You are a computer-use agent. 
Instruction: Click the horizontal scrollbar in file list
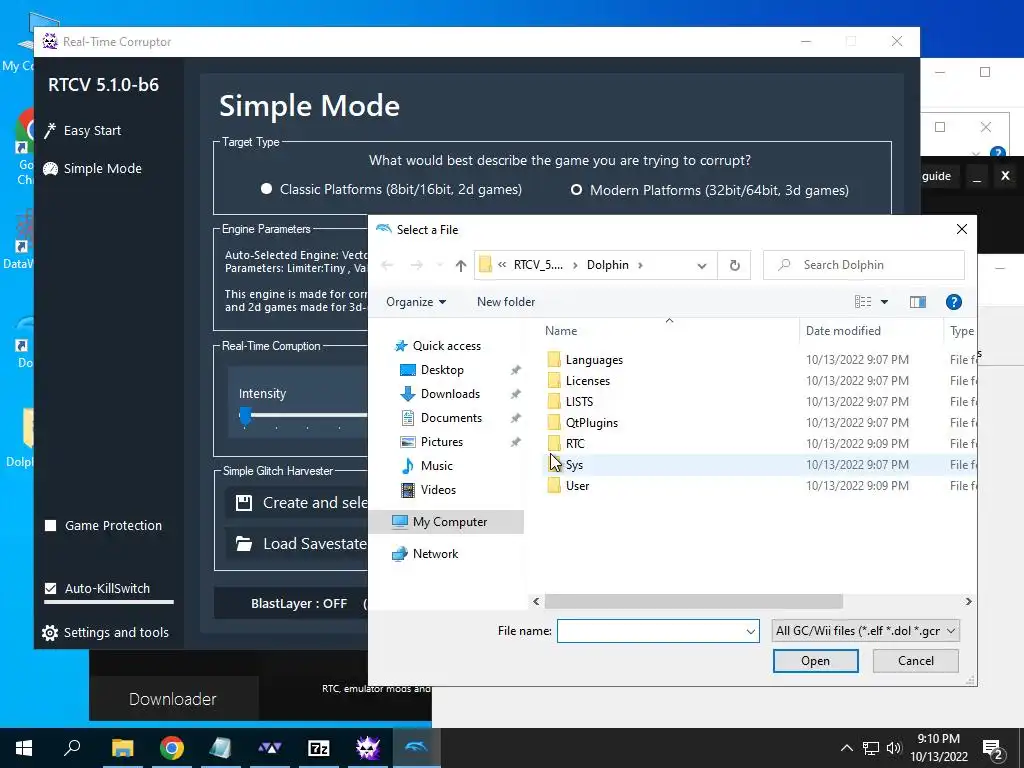tap(693, 601)
